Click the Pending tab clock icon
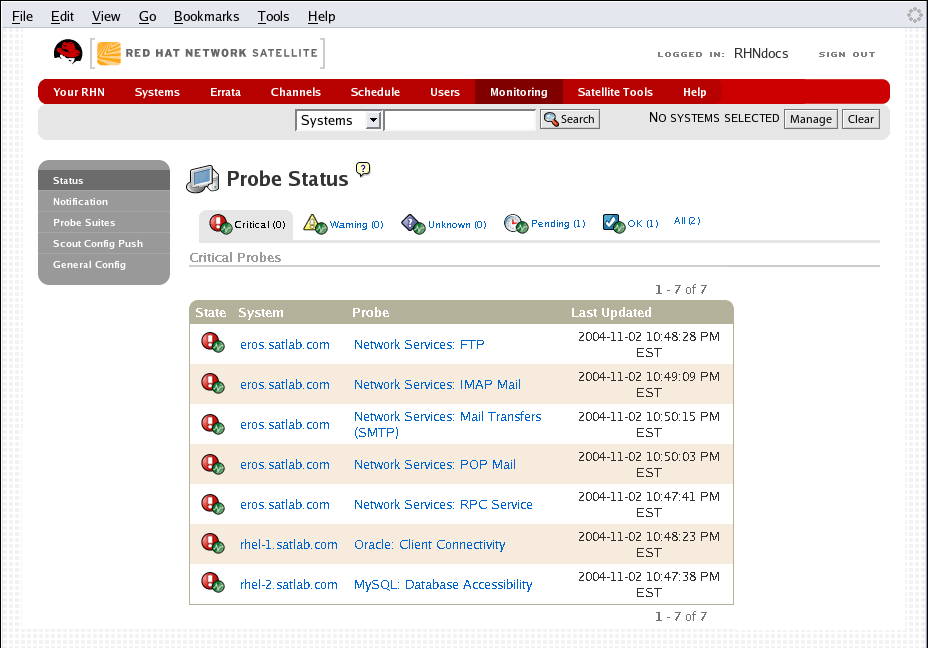Screen dimensions: 928x648 click(x=515, y=224)
